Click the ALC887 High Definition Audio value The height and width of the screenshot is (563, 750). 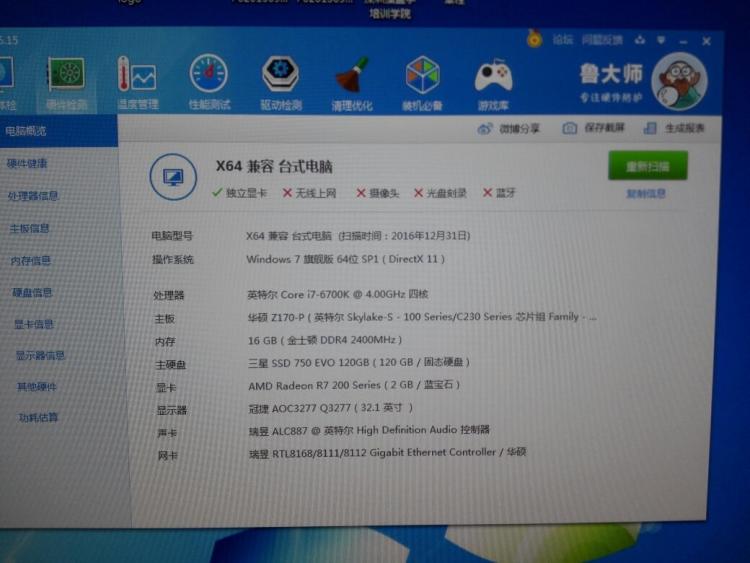click(x=369, y=430)
